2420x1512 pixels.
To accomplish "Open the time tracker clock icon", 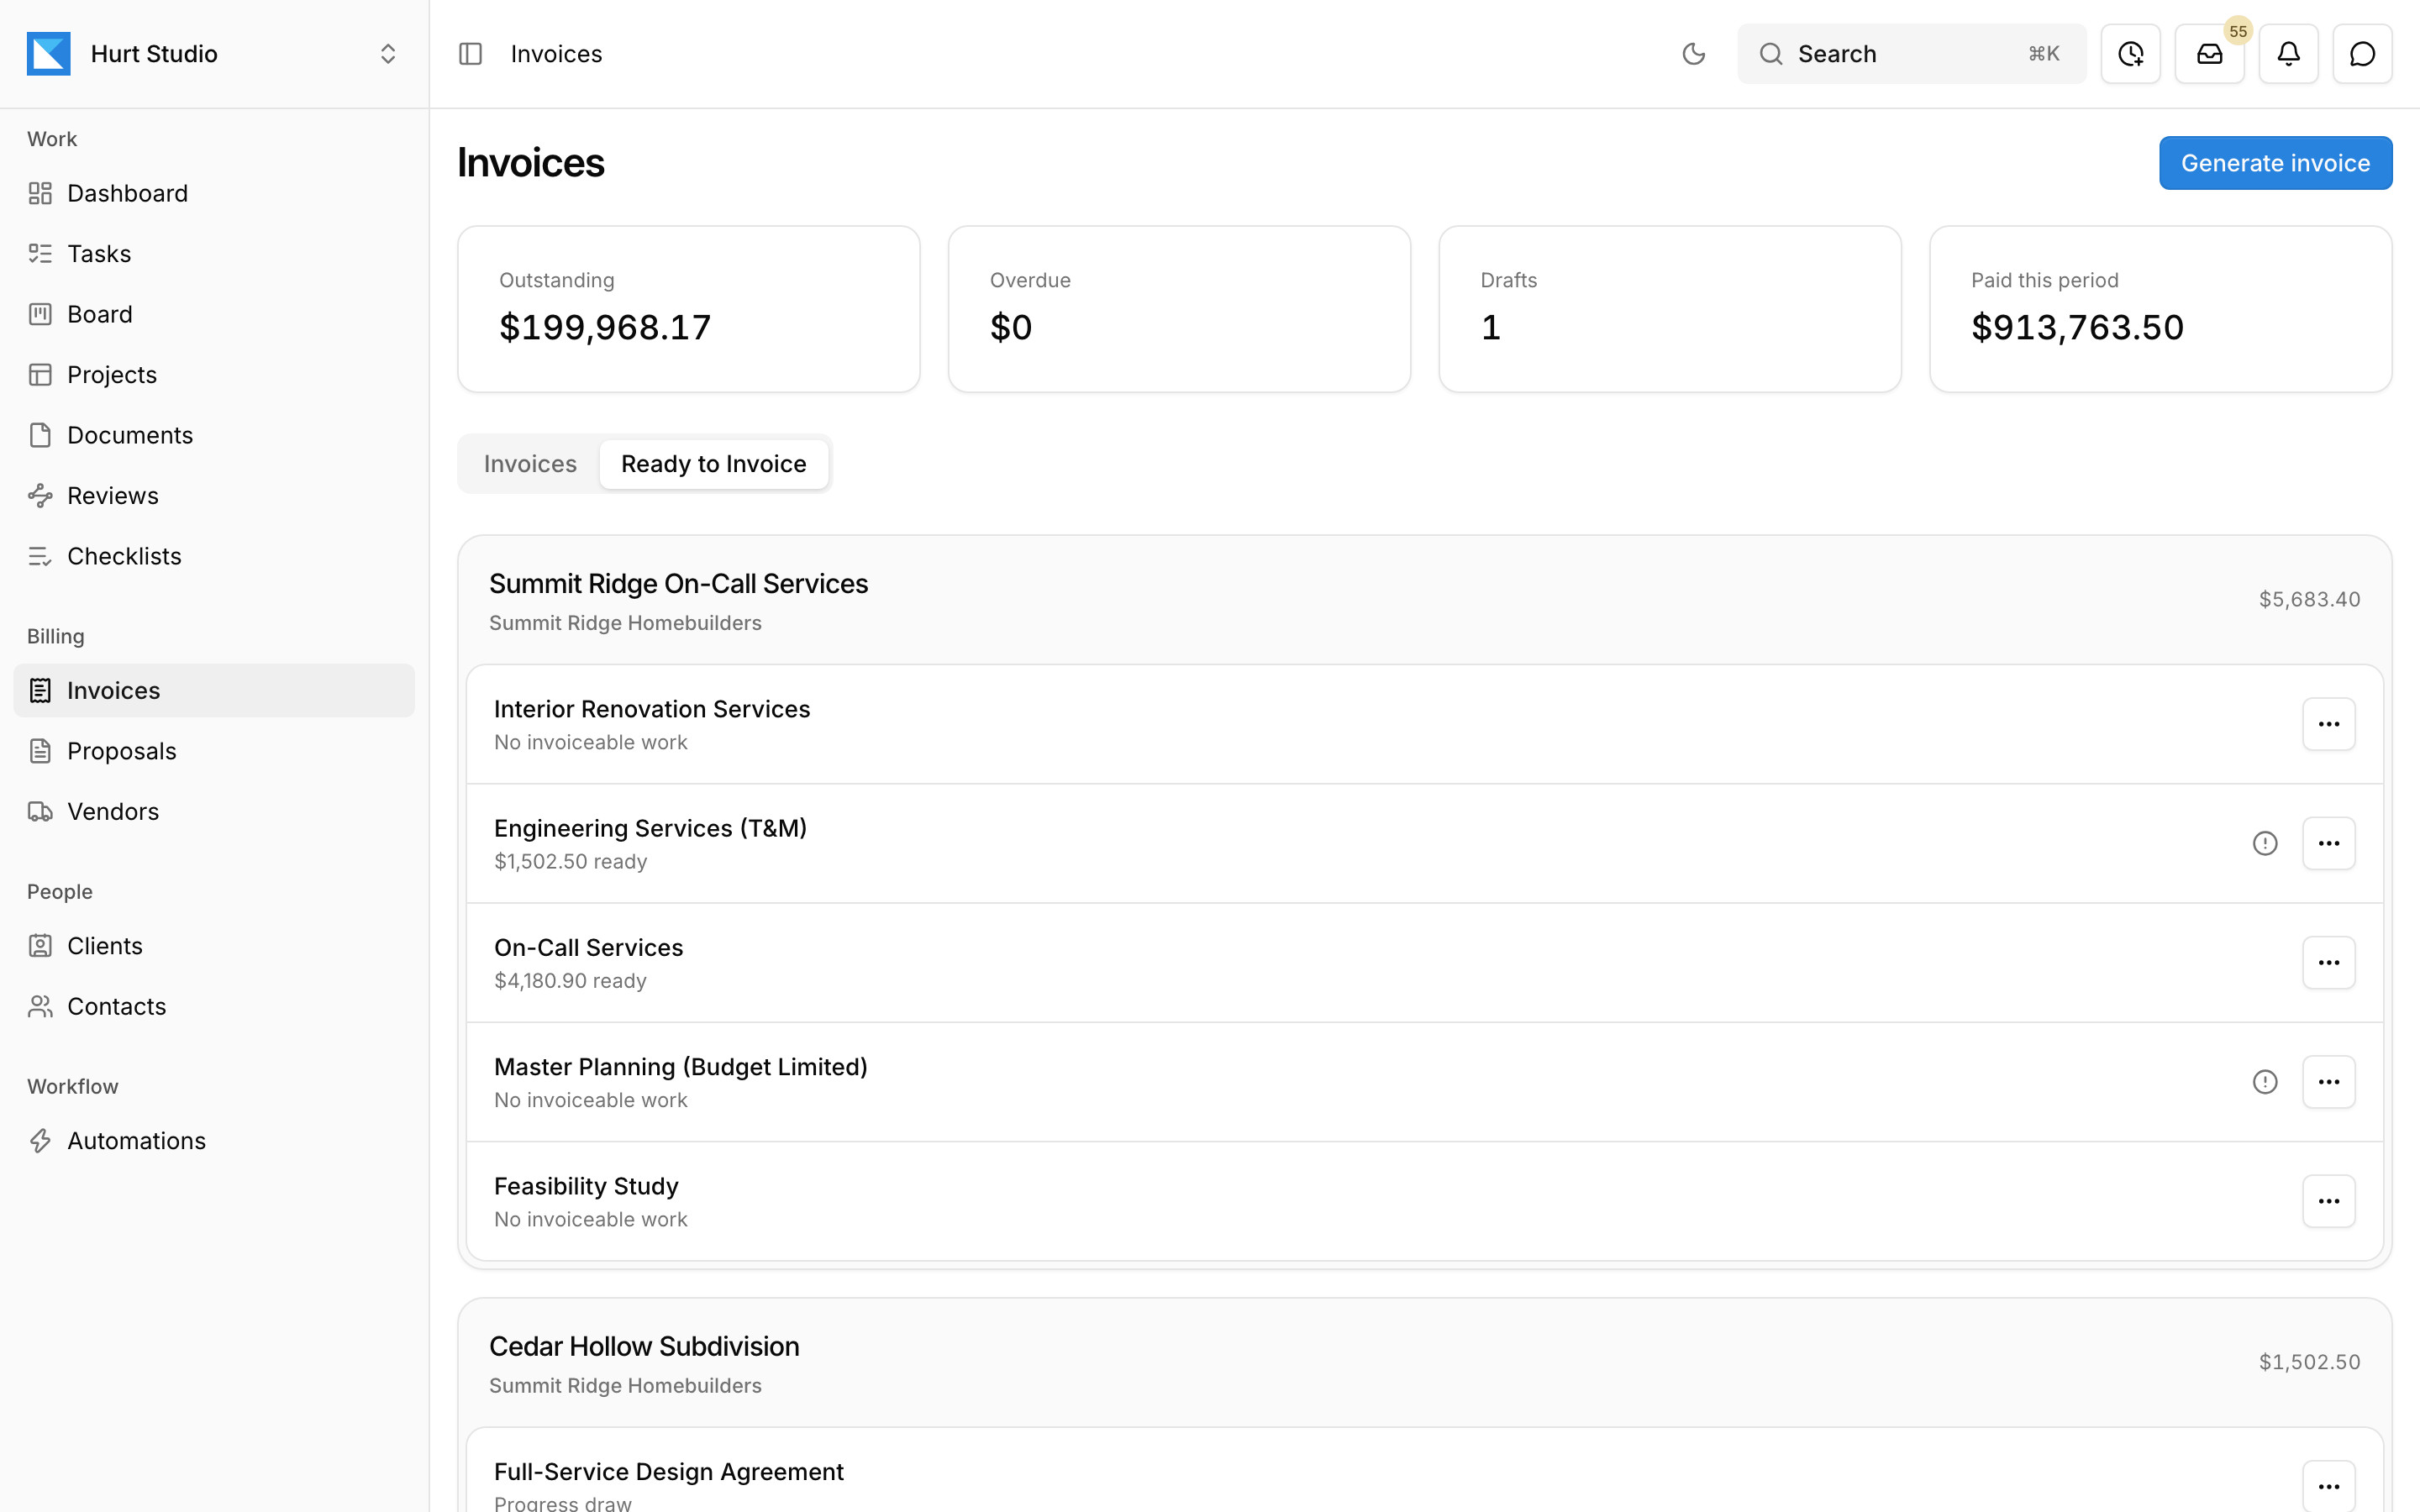I will pos(2130,54).
